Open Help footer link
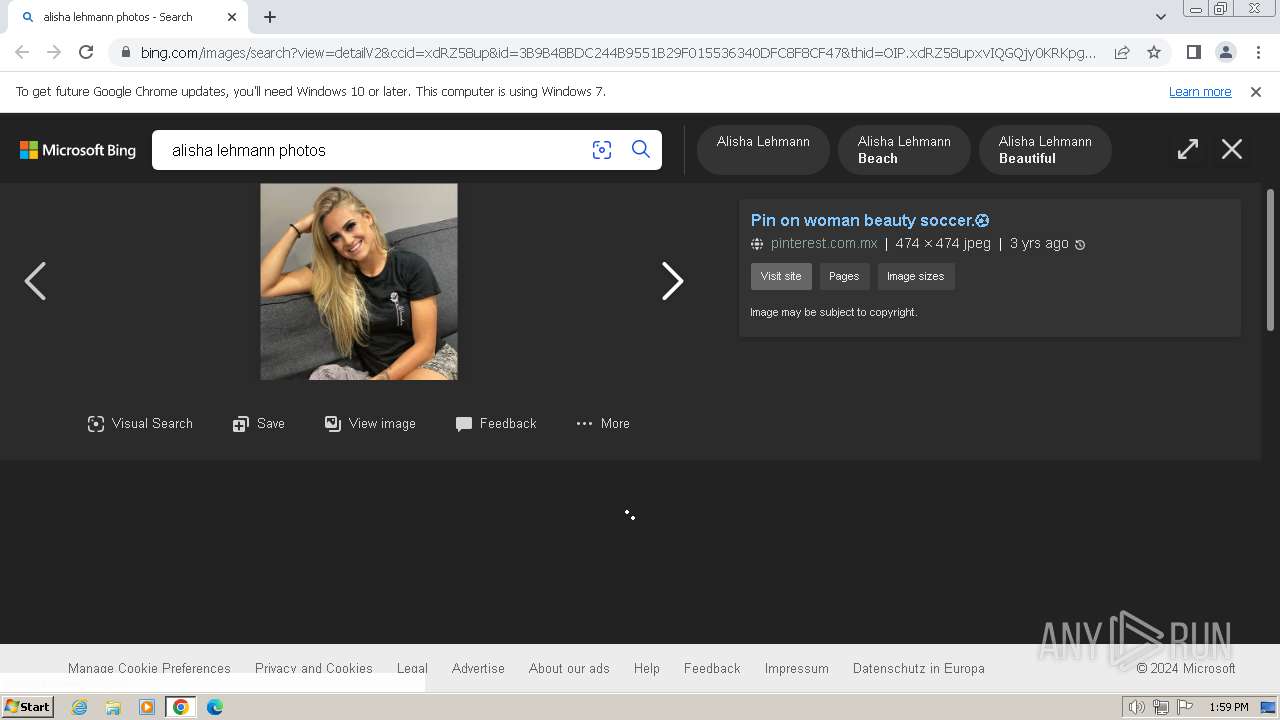The width and height of the screenshot is (1280, 720). tap(647, 668)
